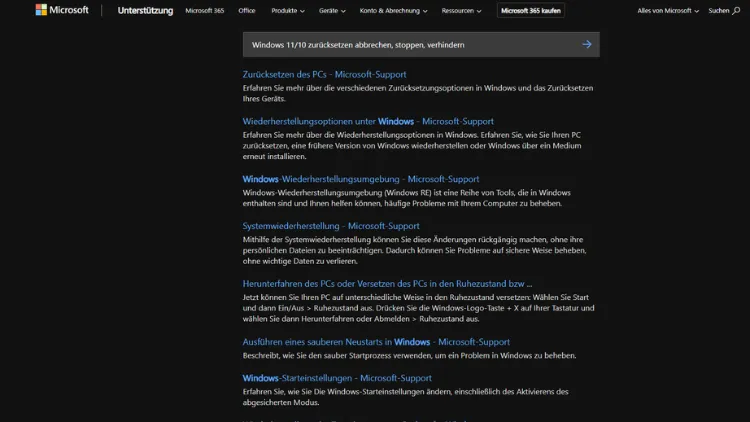Click the Microsoft logo icon
This screenshot has height=422, width=750.
41,10
